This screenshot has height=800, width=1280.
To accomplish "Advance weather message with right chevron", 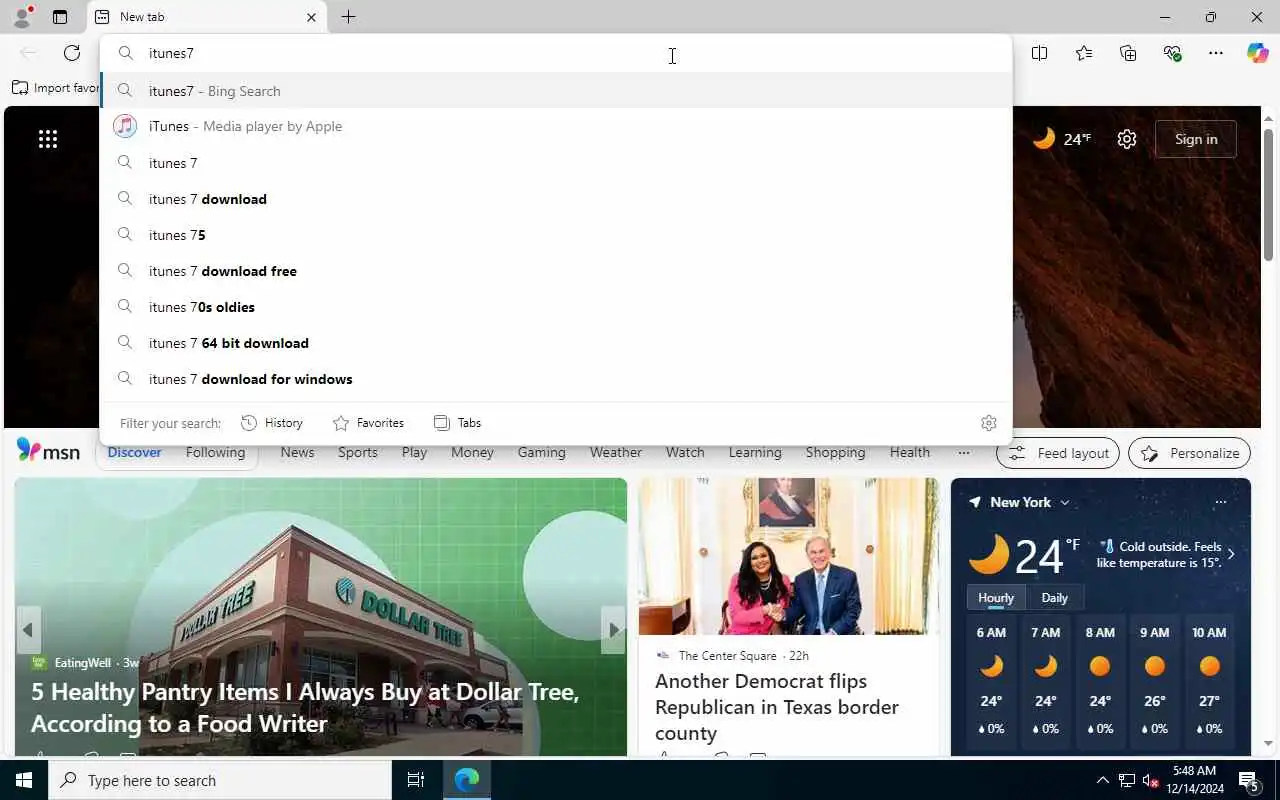I will click(x=1231, y=554).
